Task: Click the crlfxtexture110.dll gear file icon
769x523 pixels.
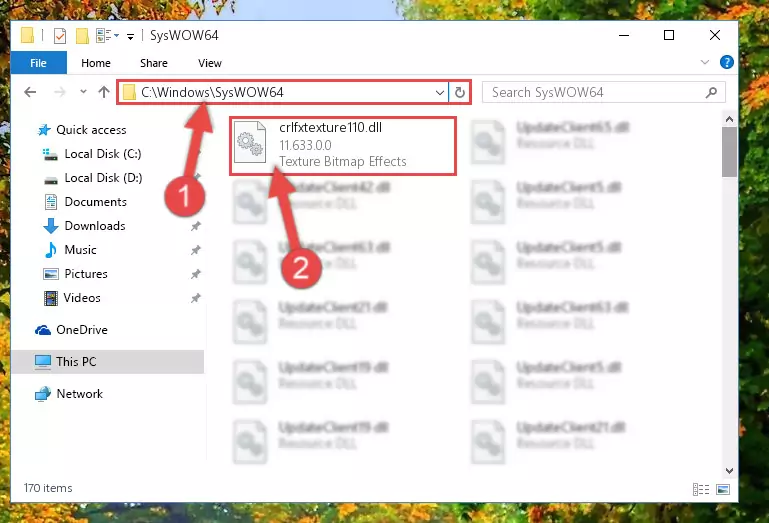Action: click(x=250, y=142)
